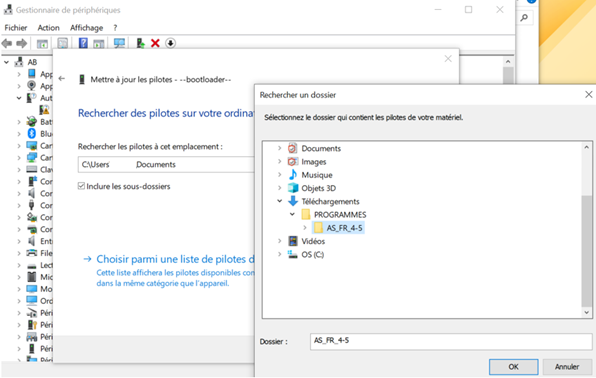596x378 pixels.
Task: Click folder tree scrollbar up arrow
Action: pos(586,147)
